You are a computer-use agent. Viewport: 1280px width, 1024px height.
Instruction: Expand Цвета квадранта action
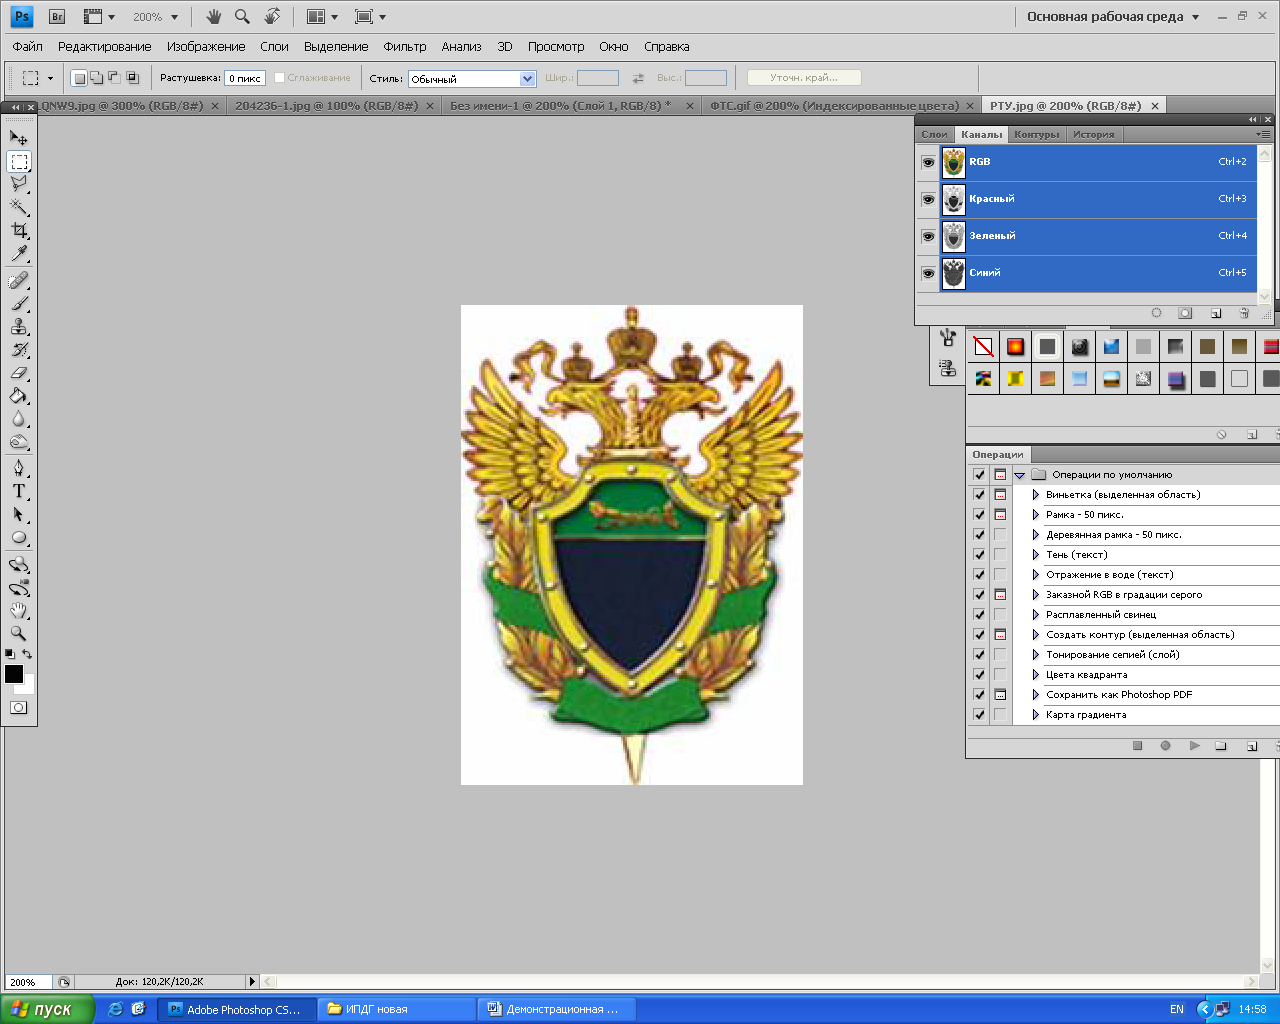pyautogui.click(x=1035, y=675)
